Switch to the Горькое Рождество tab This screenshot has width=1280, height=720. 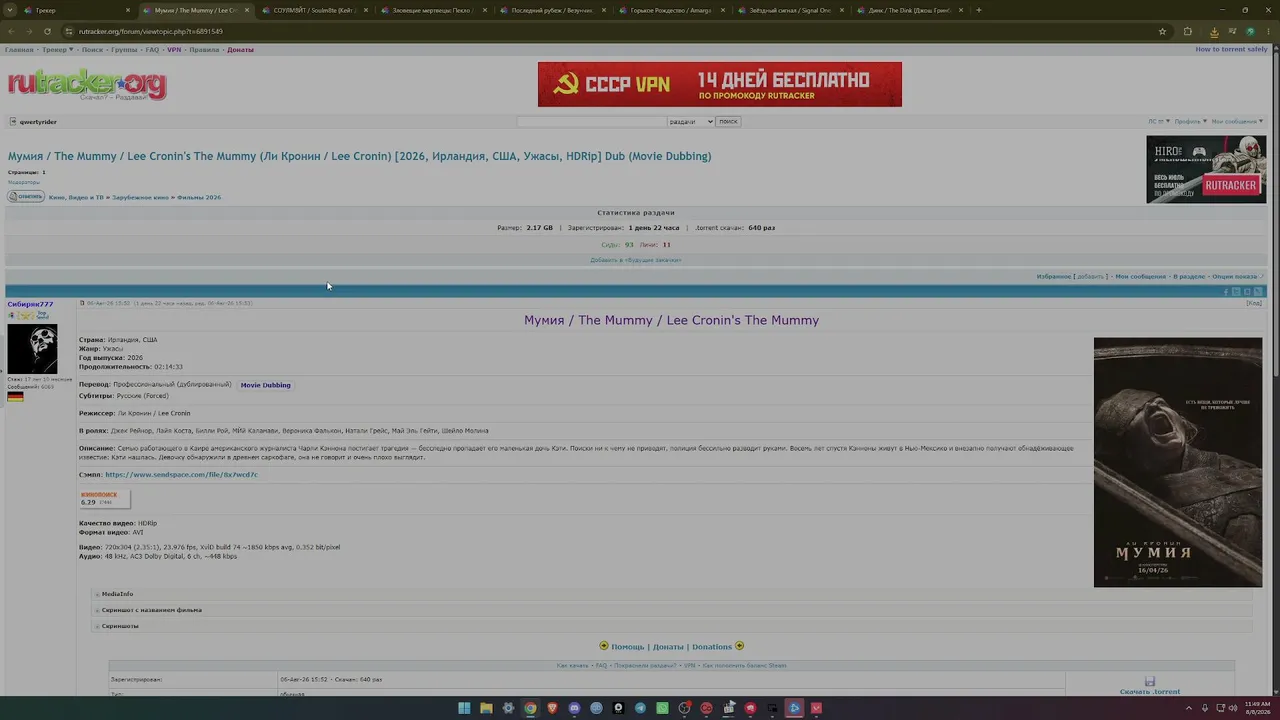(671, 10)
